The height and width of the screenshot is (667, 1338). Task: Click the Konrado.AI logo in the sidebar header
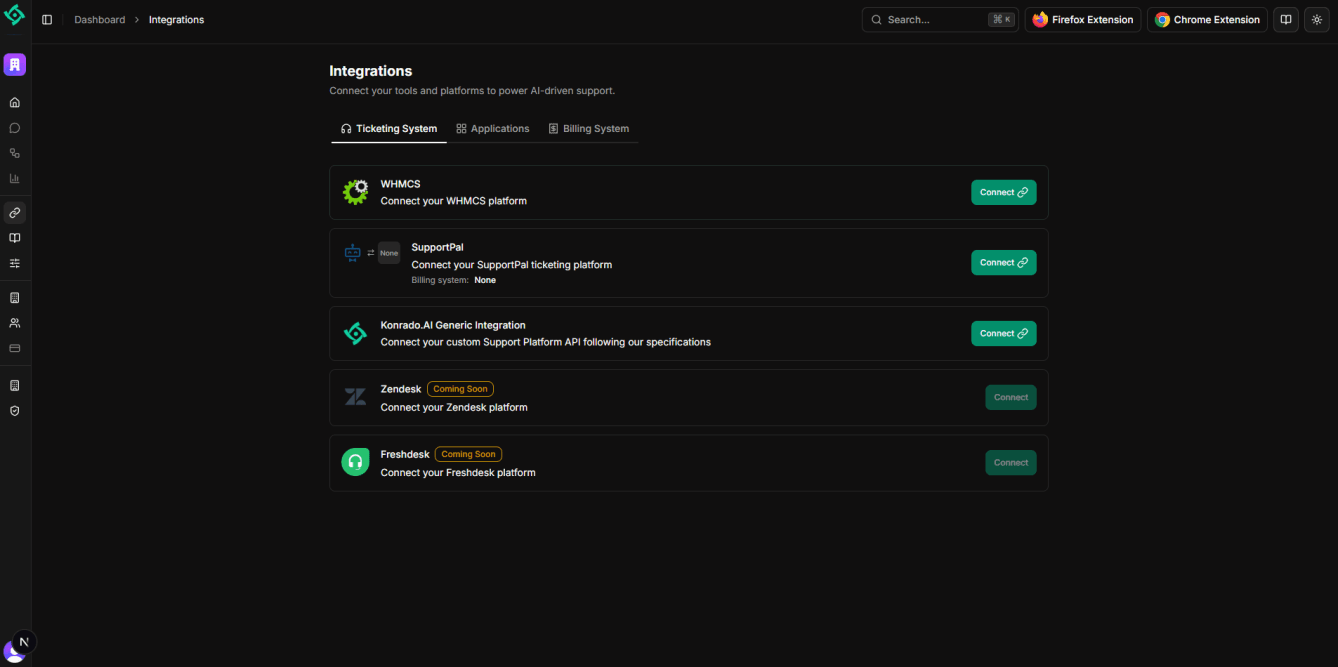tap(14, 15)
